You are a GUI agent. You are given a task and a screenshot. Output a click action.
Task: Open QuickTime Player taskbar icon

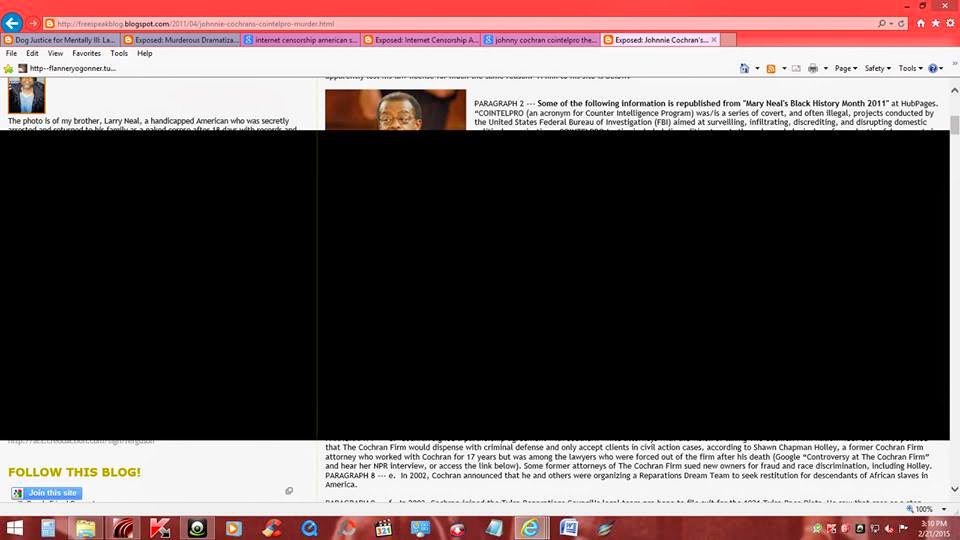tap(309, 528)
